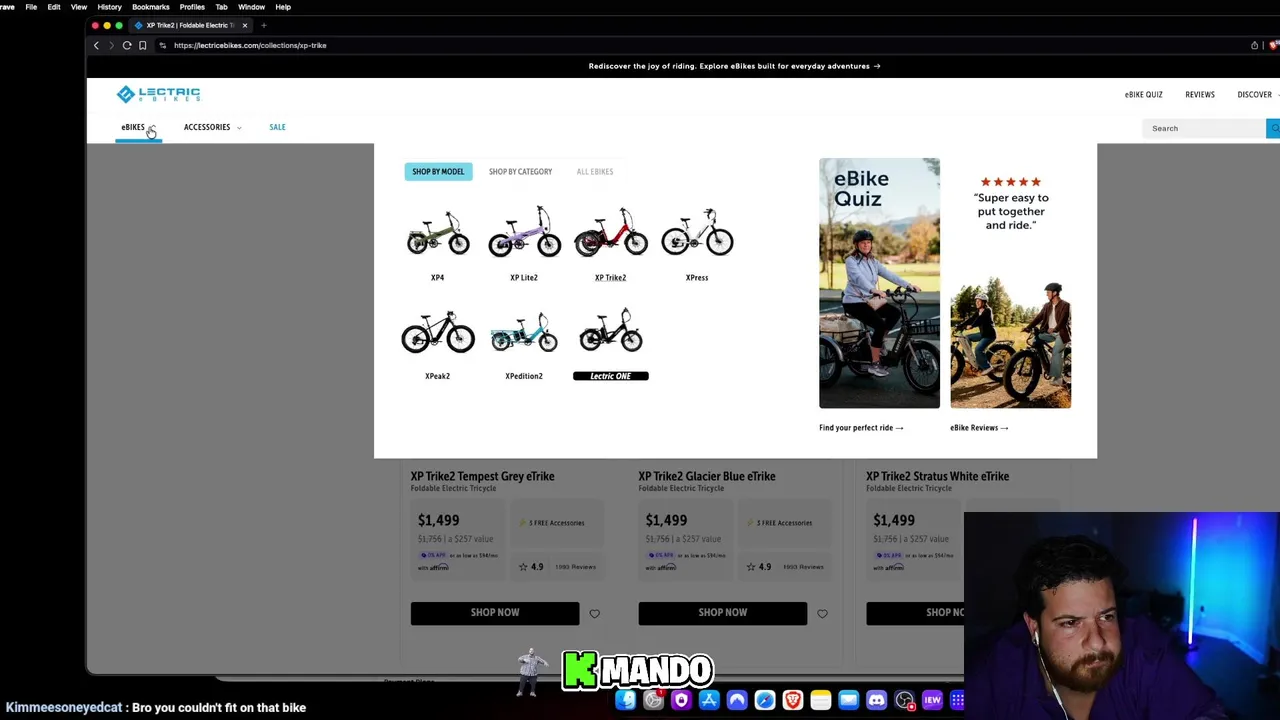
Task: Open the History menu in the menu bar
Action: 109,7
